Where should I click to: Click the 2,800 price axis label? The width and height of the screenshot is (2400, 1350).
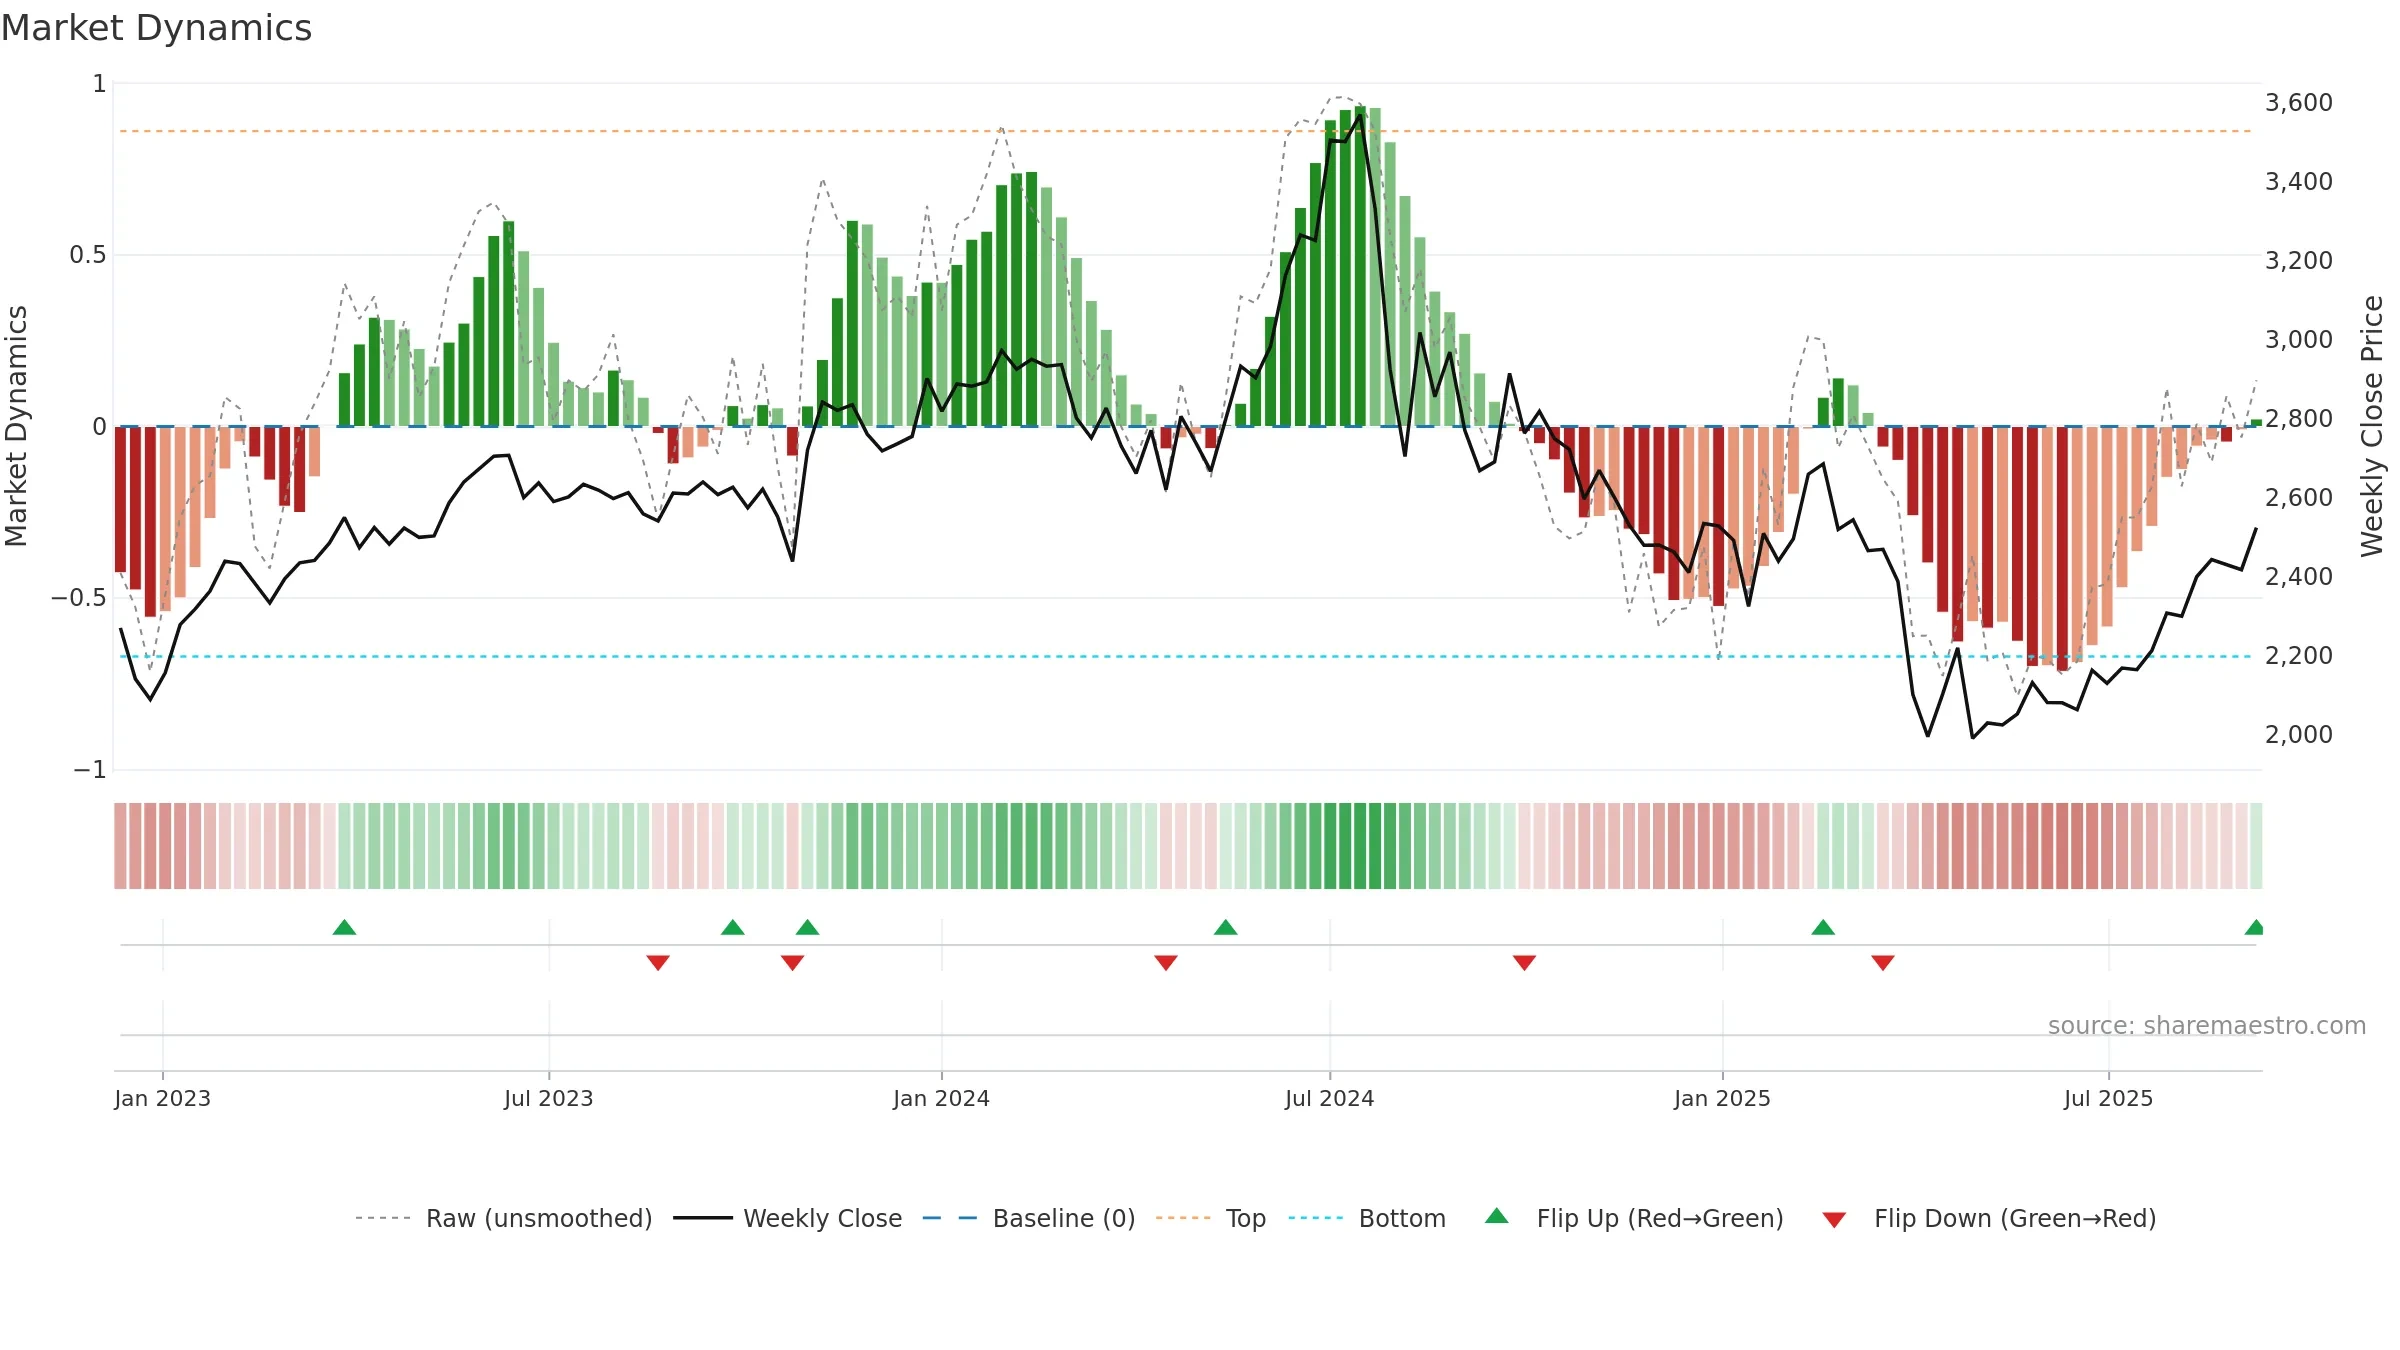[2299, 418]
